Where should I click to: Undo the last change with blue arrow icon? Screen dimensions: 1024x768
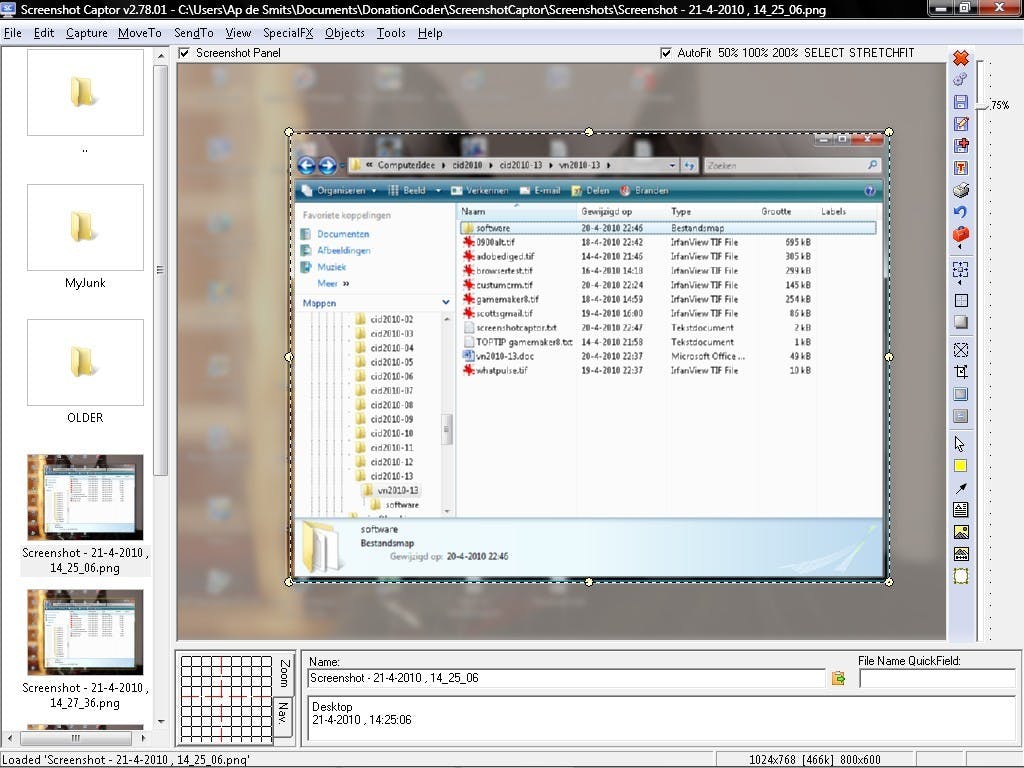[x=961, y=212]
